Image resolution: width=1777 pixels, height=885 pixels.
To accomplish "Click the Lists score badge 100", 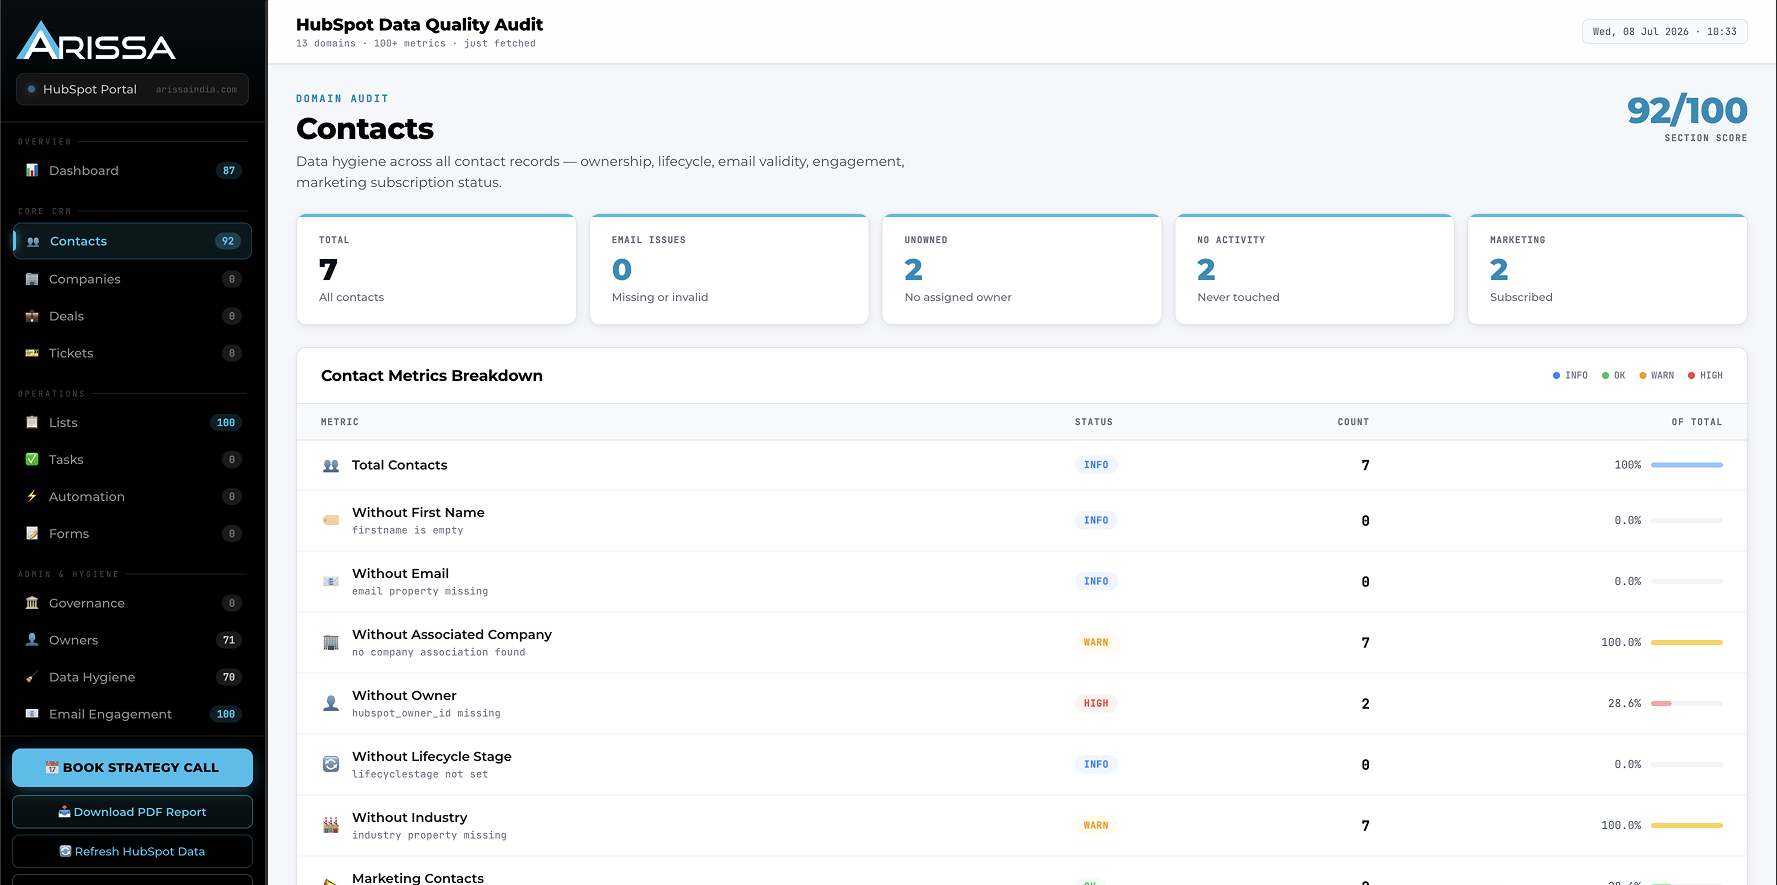I will click(x=226, y=422).
